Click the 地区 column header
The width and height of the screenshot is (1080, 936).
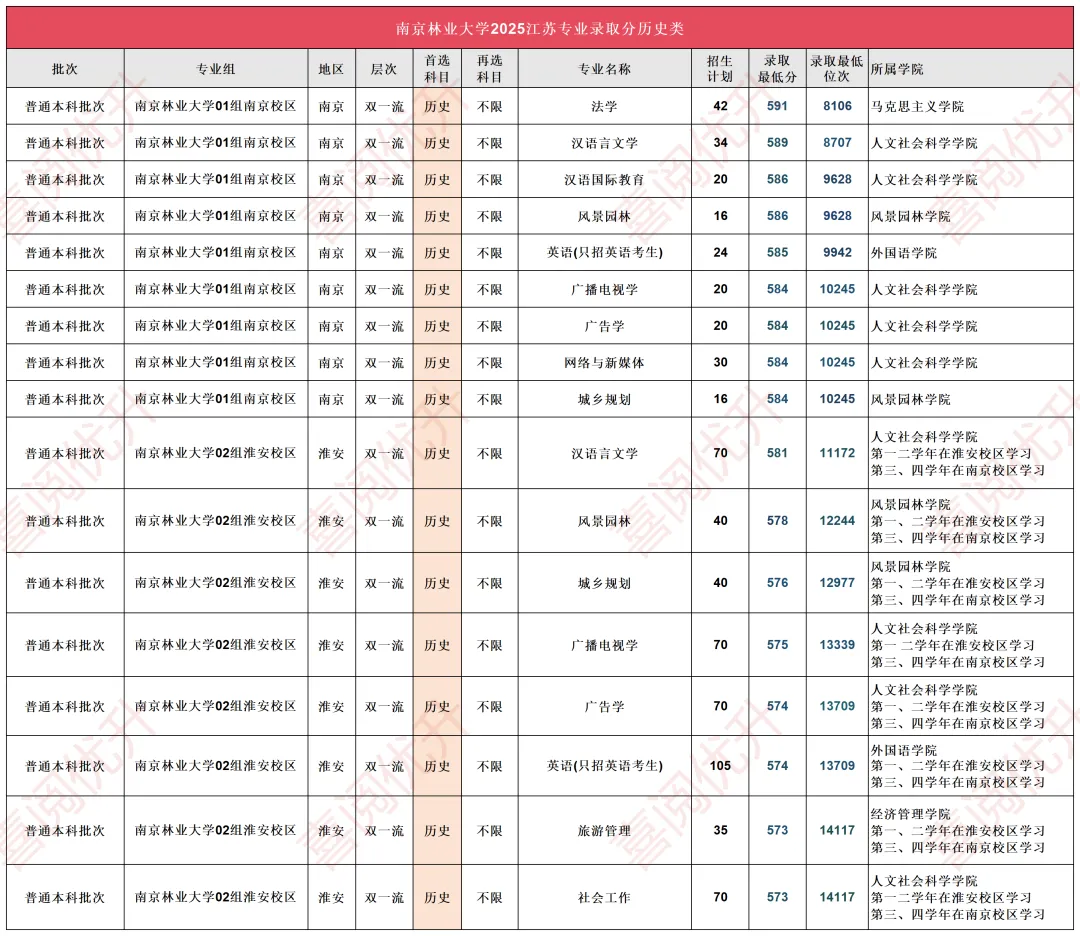(x=331, y=69)
